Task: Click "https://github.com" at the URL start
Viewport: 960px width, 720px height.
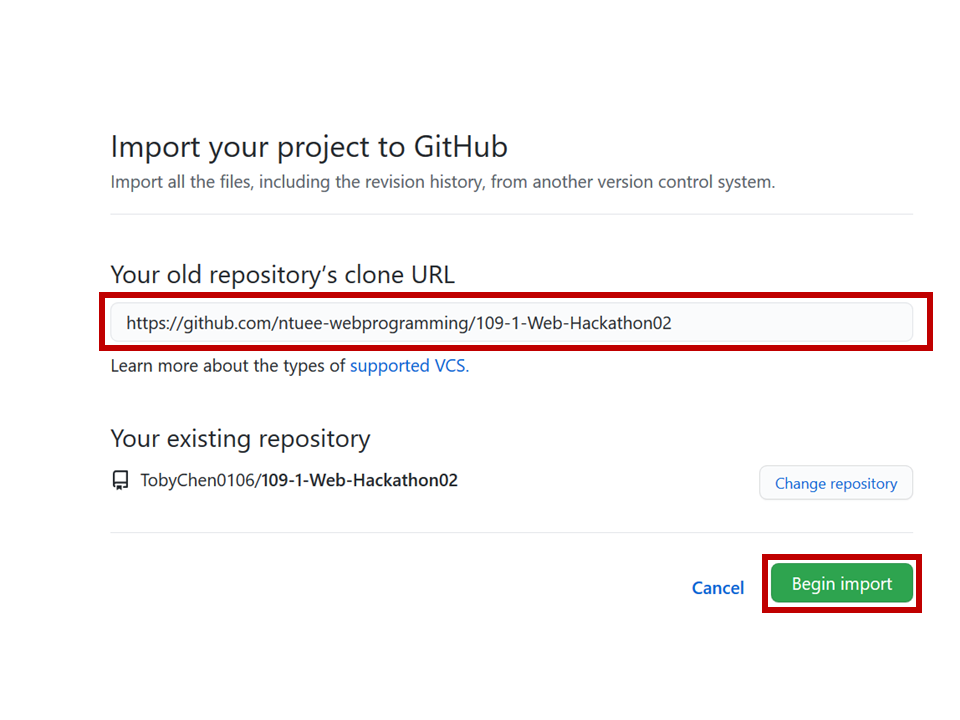Action: [189, 323]
